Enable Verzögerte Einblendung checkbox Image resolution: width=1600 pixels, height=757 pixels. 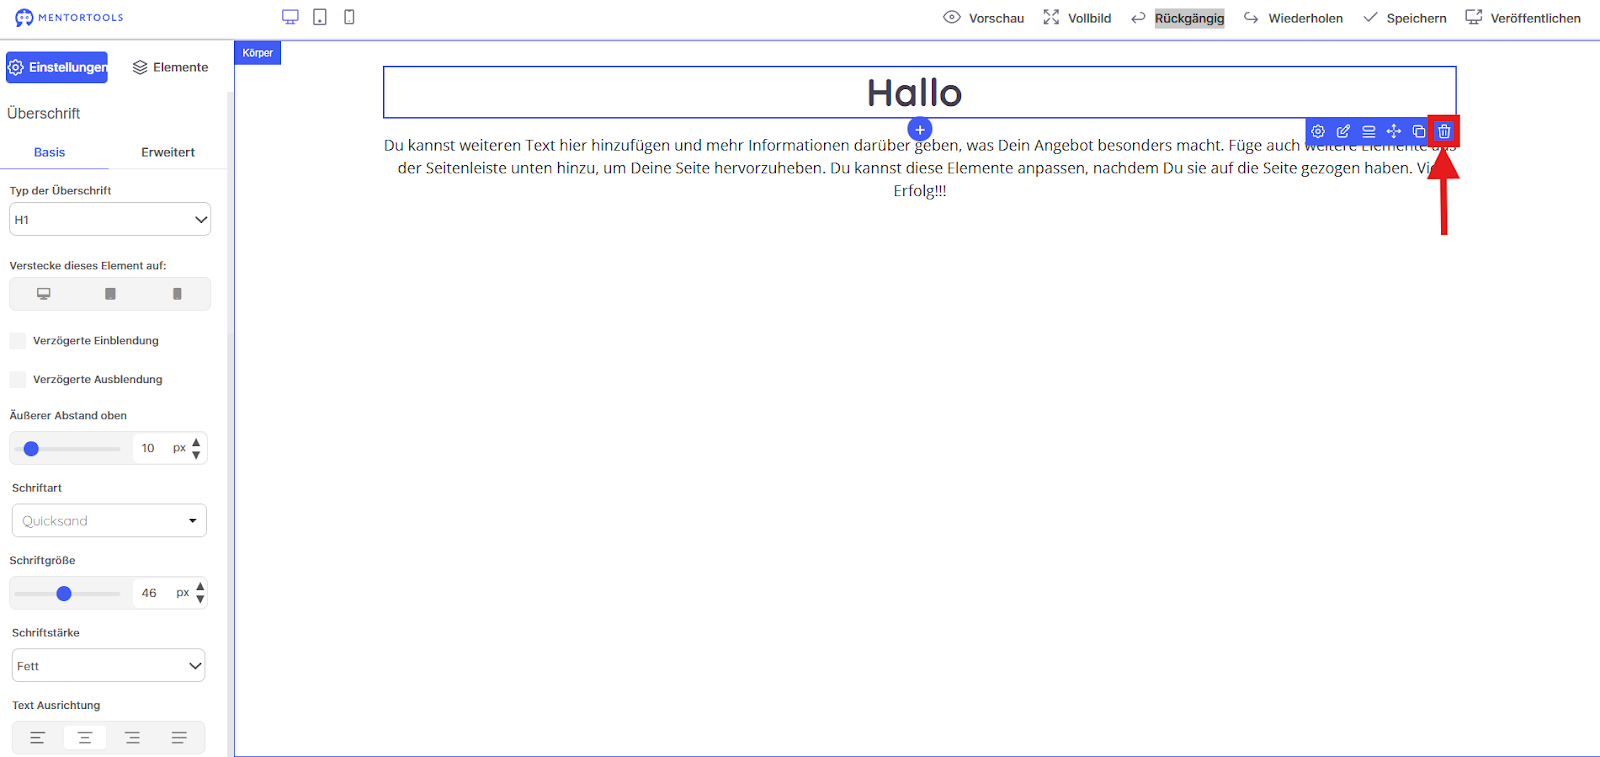click(x=17, y=341)
